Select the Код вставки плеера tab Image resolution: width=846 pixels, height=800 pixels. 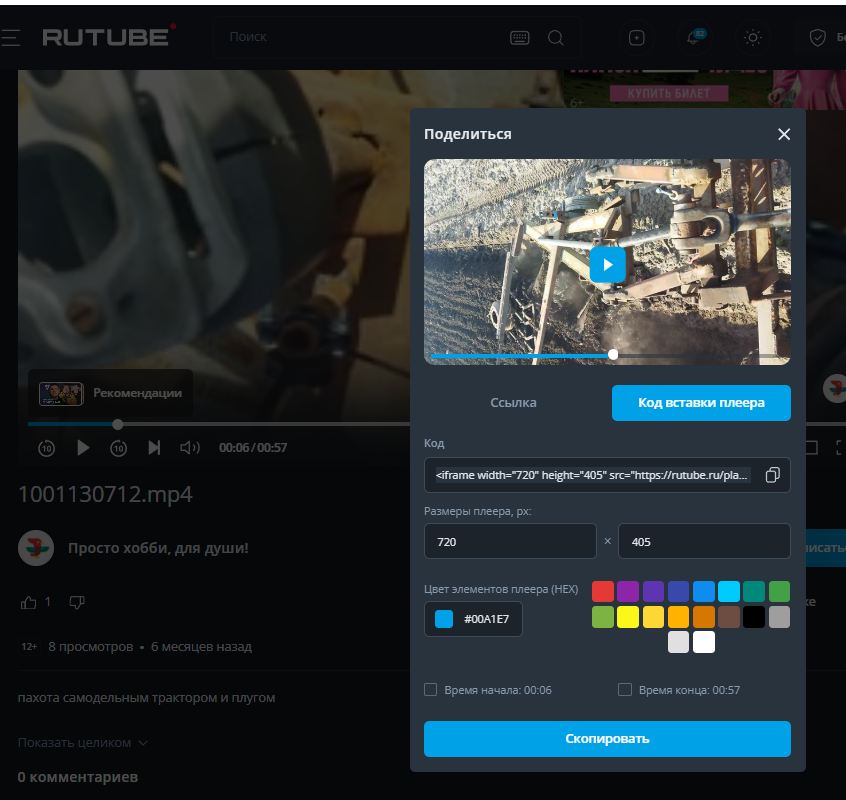coord(701,402)
